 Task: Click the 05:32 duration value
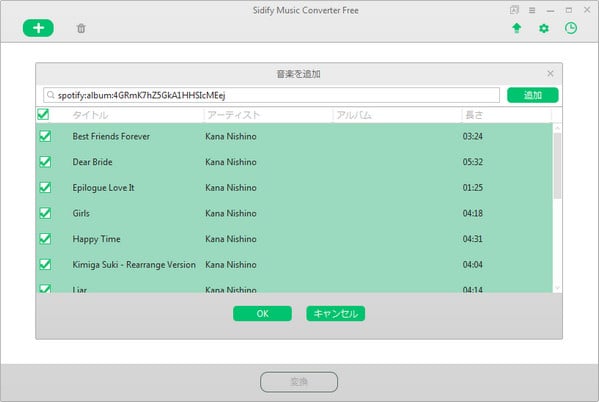tap(473, 162)
